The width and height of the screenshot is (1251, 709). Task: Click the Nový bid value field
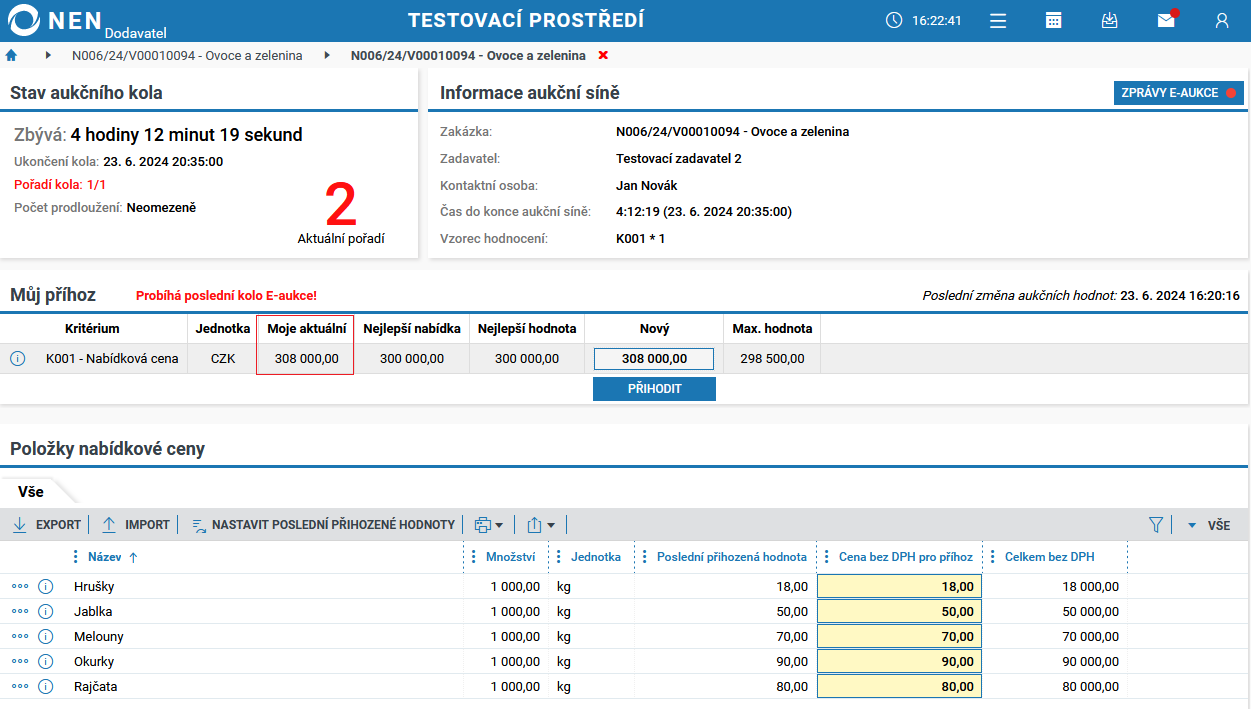coord(654,358)
